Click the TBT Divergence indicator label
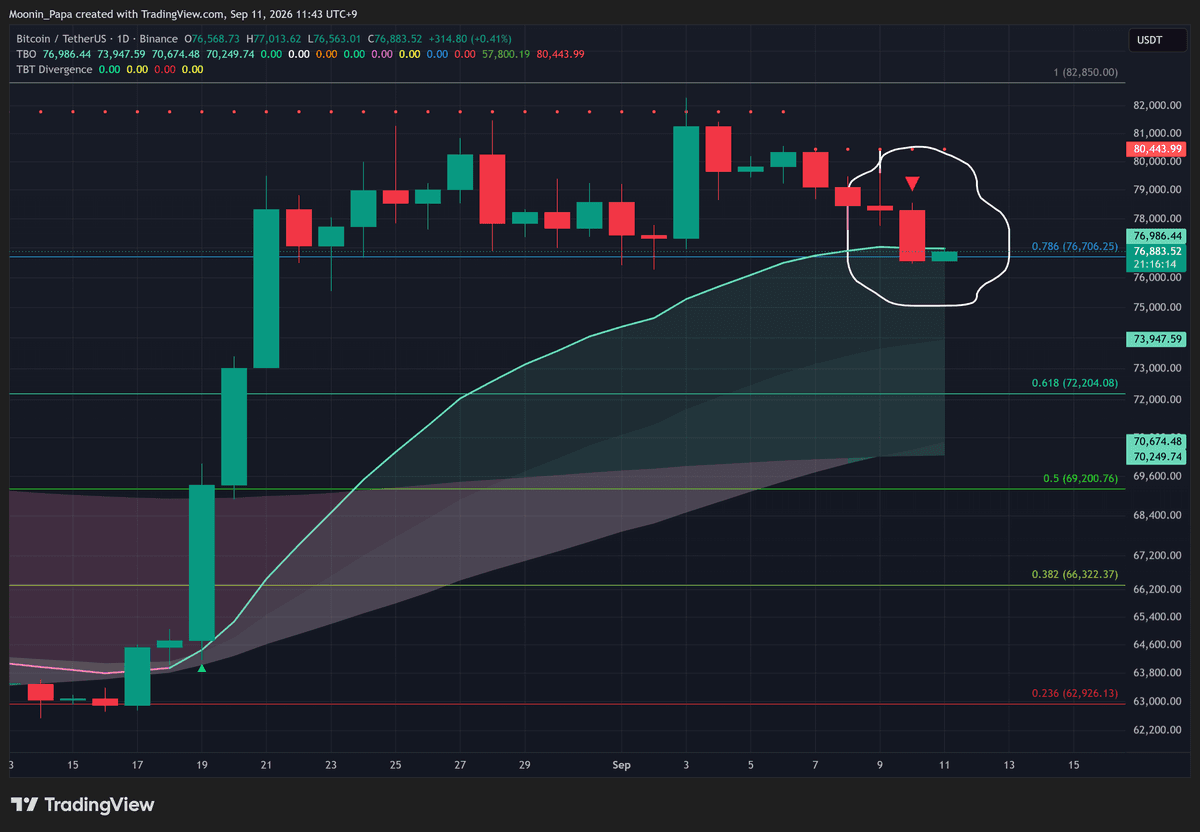This screenshot has height=832, width=1200. [x=54, y=70]
